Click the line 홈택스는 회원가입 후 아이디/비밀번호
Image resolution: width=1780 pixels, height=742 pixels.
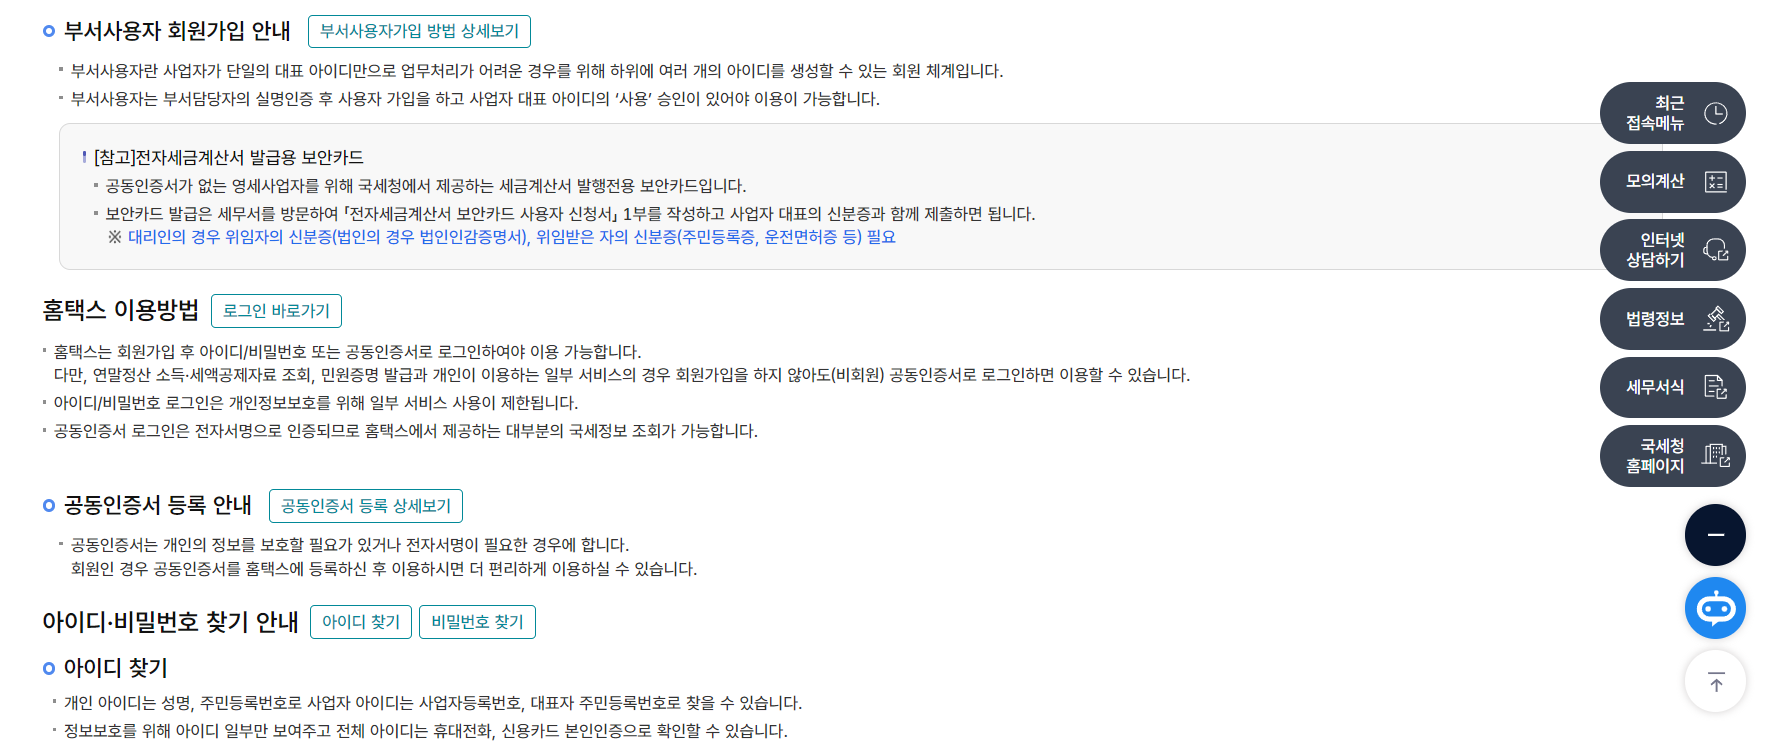pyautogui.click(x=347, y=352)
